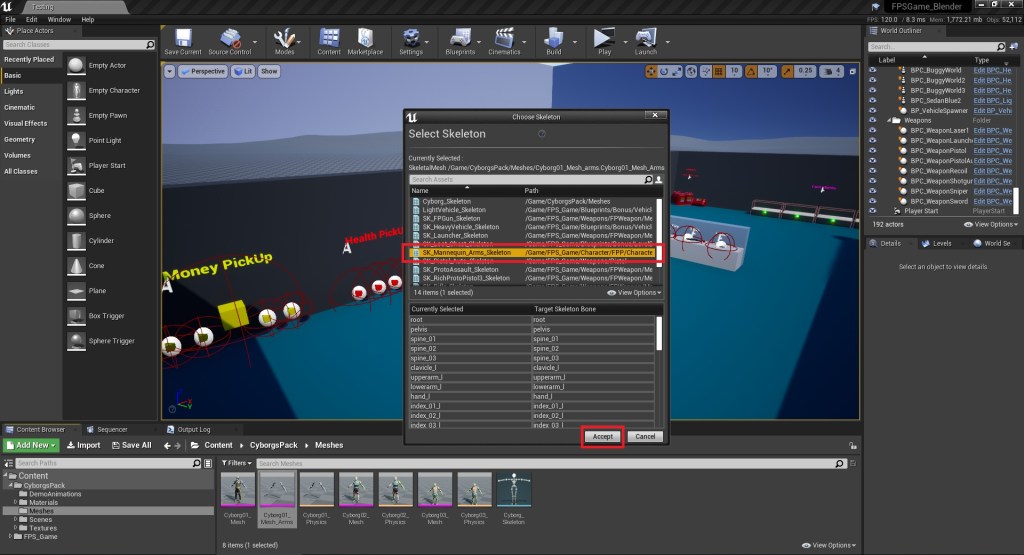Viewport: 1024px width, 555px height.
Task: Toggle visibility eye for BPC_WeaponPistol
Action: (x=873, y=150)
